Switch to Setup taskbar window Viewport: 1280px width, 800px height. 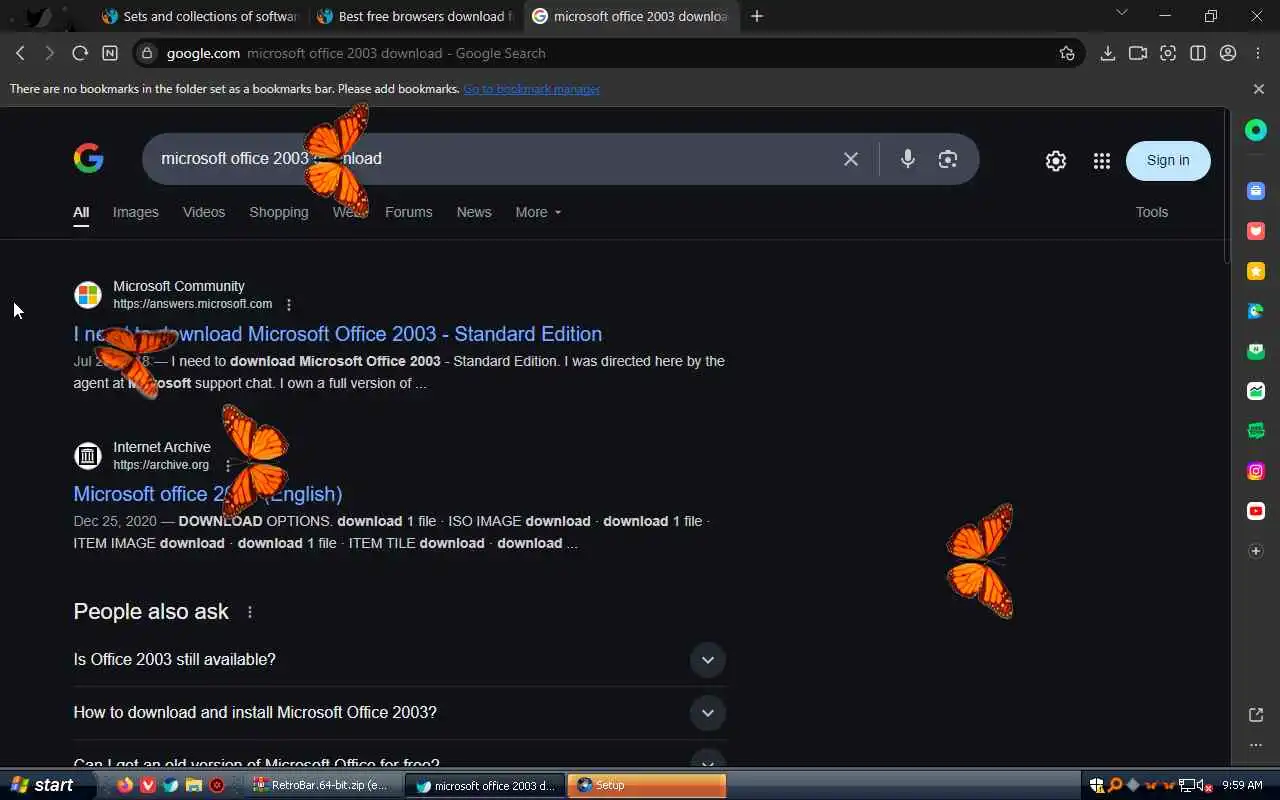click(647, 785)
